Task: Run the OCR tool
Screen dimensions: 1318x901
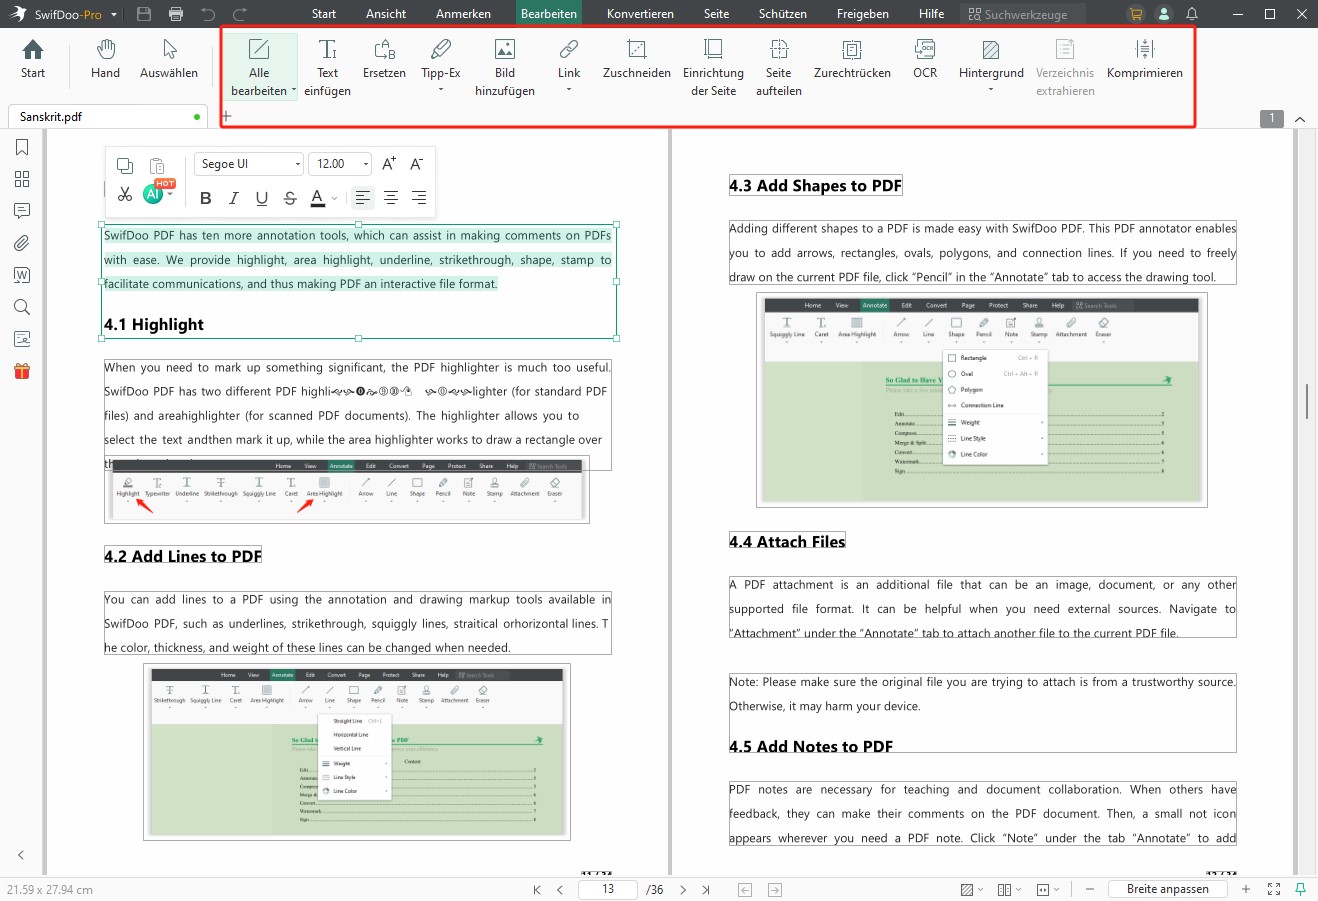Action: click(x=925, y=60)
